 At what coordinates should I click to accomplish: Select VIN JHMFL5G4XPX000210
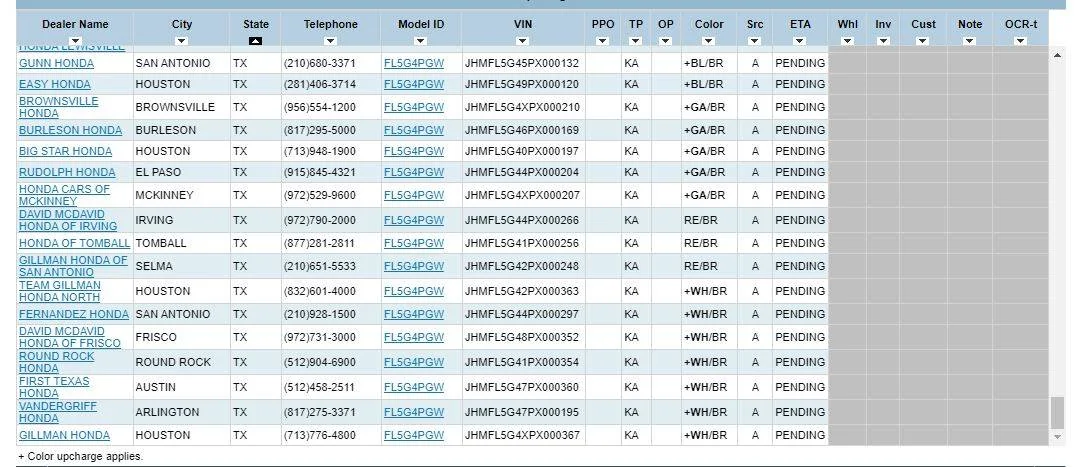point(522,107)
